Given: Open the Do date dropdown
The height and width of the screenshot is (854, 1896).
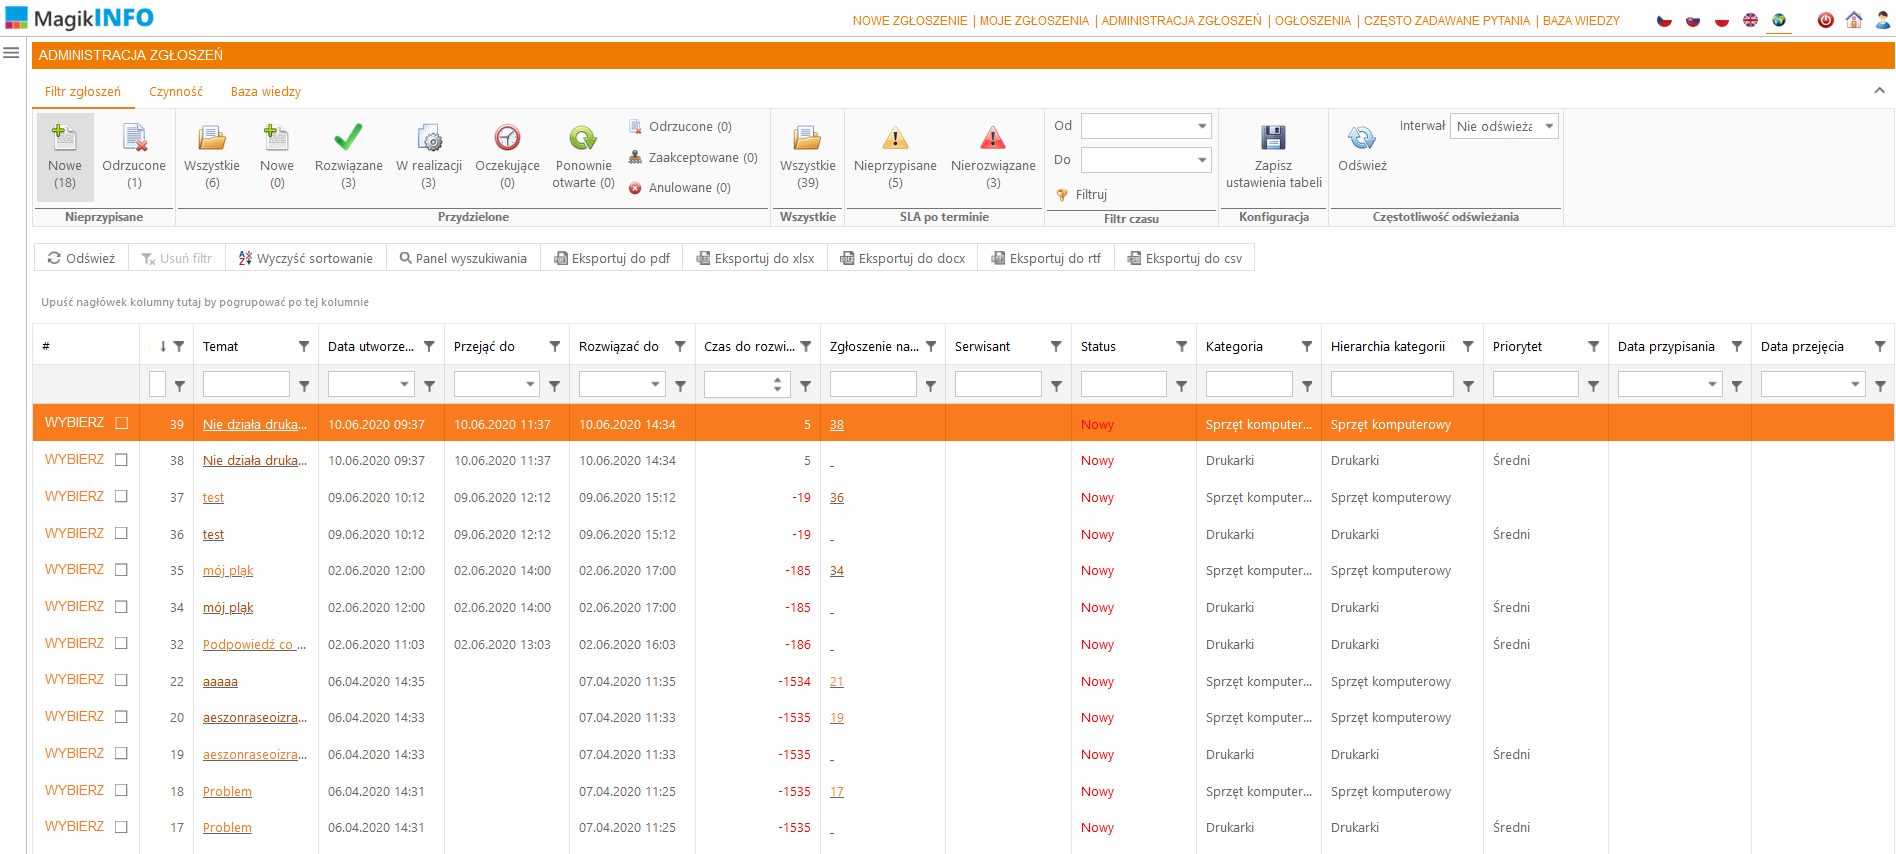Looking at the screenshot, I should tap(1201, 160).
